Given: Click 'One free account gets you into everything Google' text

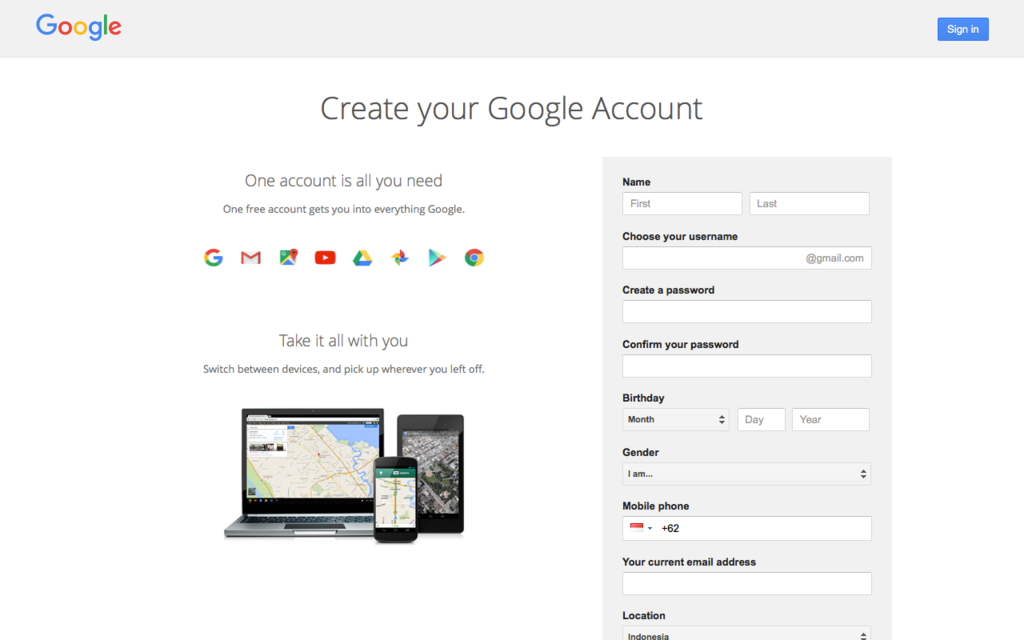Looking at the screenshot, I should 344,209.
